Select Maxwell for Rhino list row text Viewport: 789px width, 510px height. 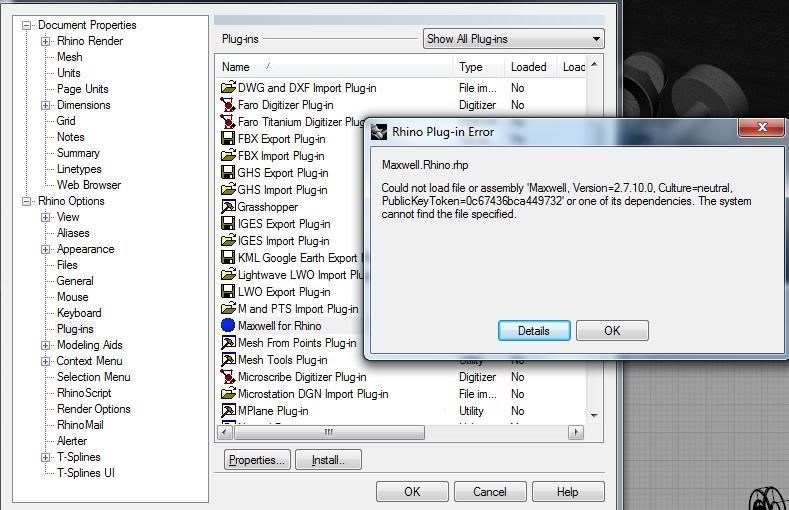pos(279,326)
